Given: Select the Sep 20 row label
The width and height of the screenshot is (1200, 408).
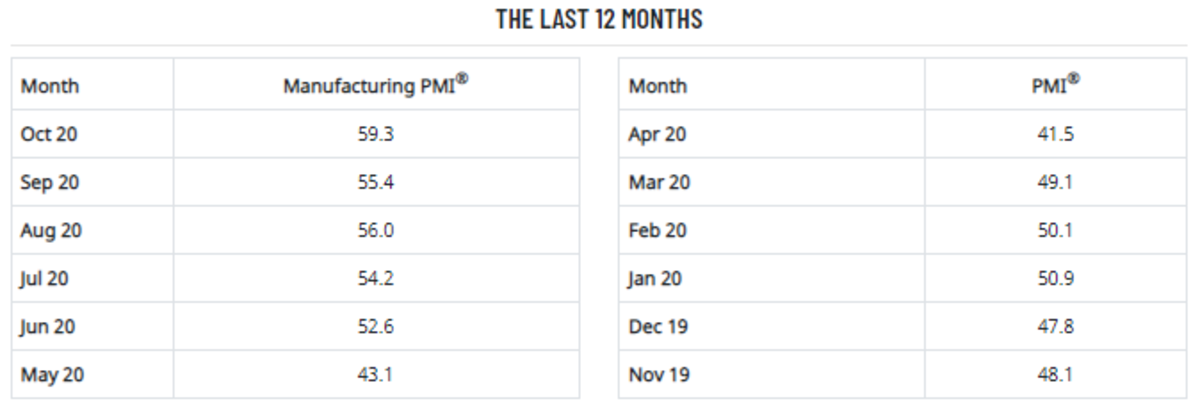Looking at the screenshot, I should 50,182.
